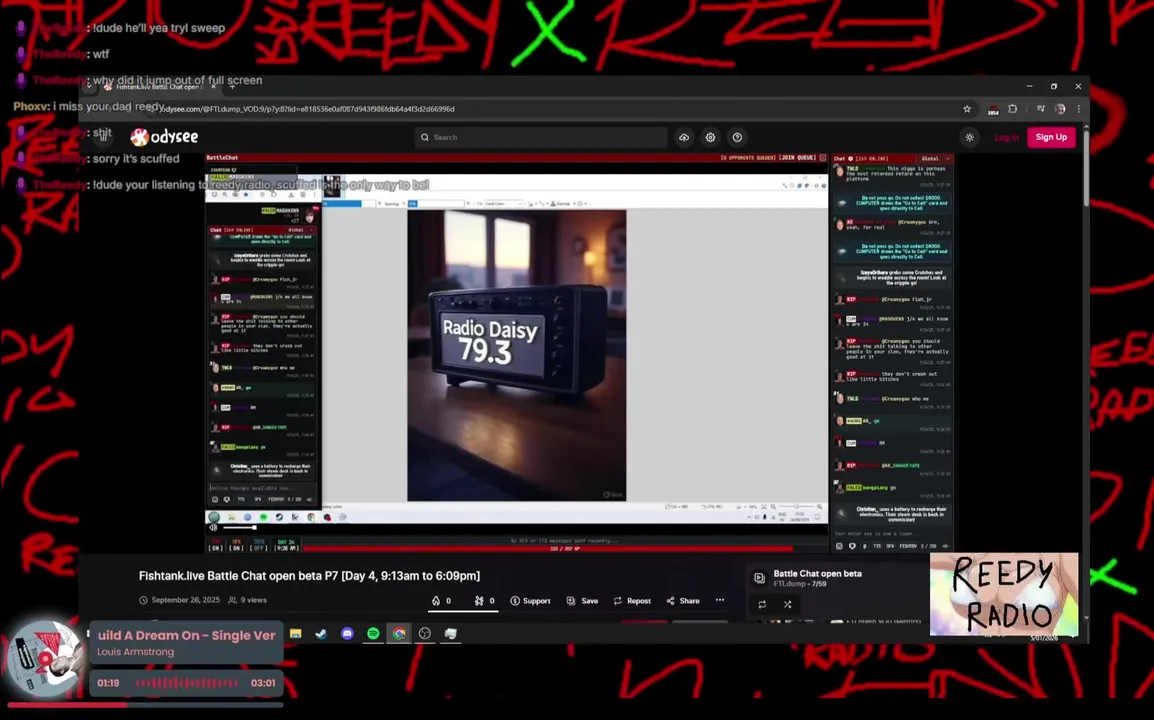This screenshot has height=720, width=1154.
Task: Toggle playlist loop
Action: click(x=762, y=604)
